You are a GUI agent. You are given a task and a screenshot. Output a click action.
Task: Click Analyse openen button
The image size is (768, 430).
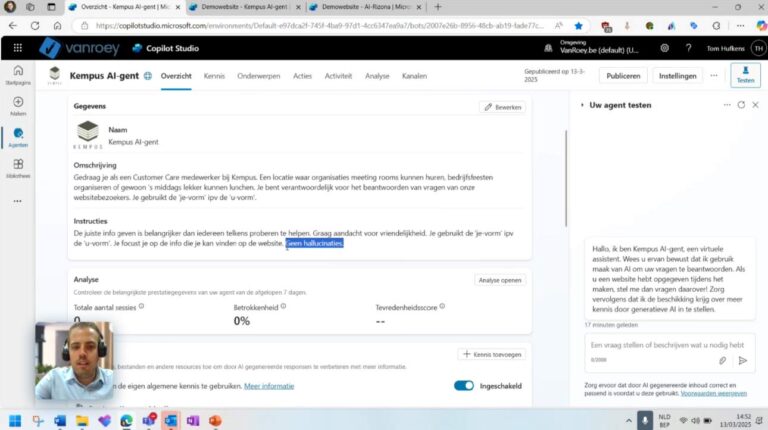[500, 280]
